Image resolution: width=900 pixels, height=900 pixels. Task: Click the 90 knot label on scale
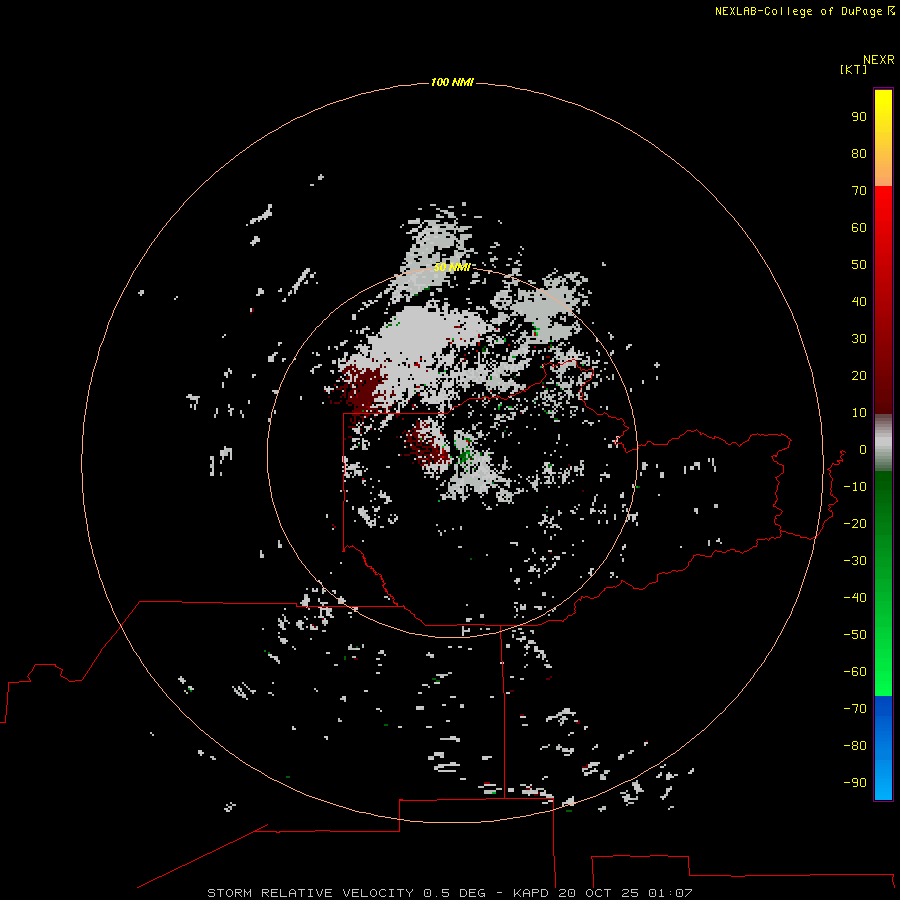point(859,117)
